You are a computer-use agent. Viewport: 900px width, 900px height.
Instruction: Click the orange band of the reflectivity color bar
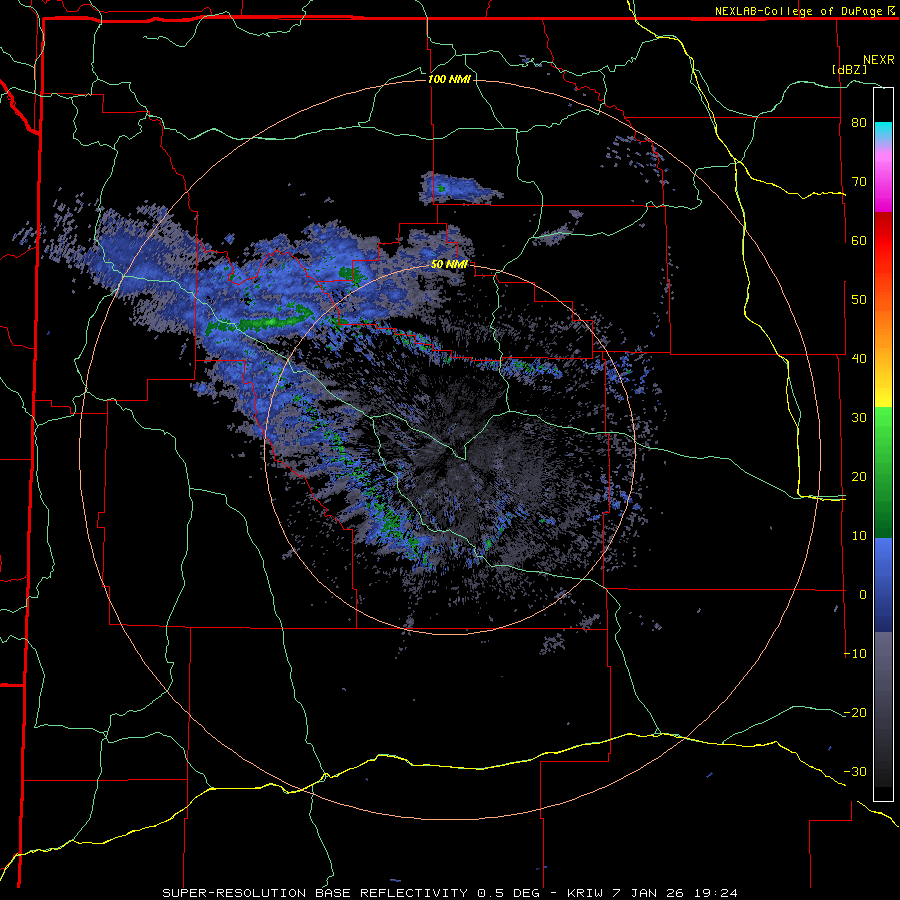click(883, 330)
